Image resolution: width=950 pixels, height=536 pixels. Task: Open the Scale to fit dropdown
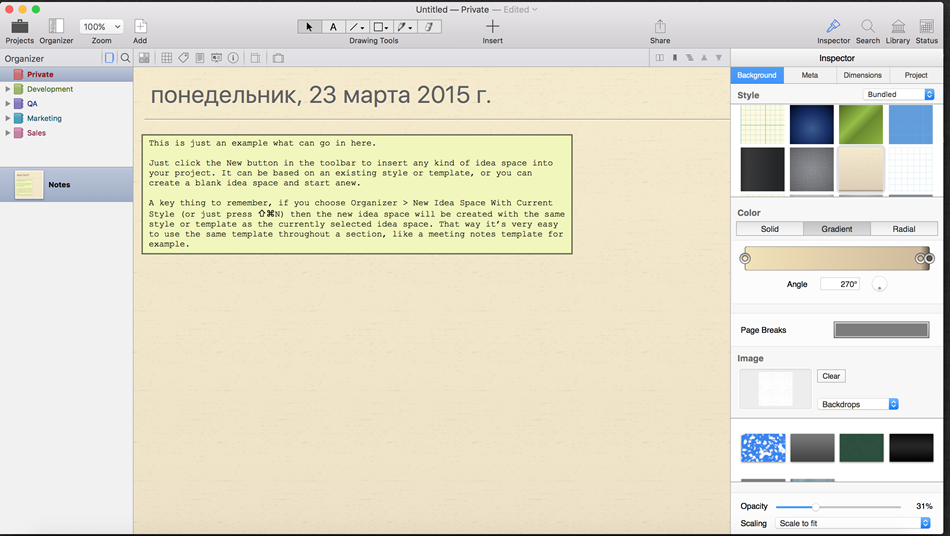click(852, 523)
